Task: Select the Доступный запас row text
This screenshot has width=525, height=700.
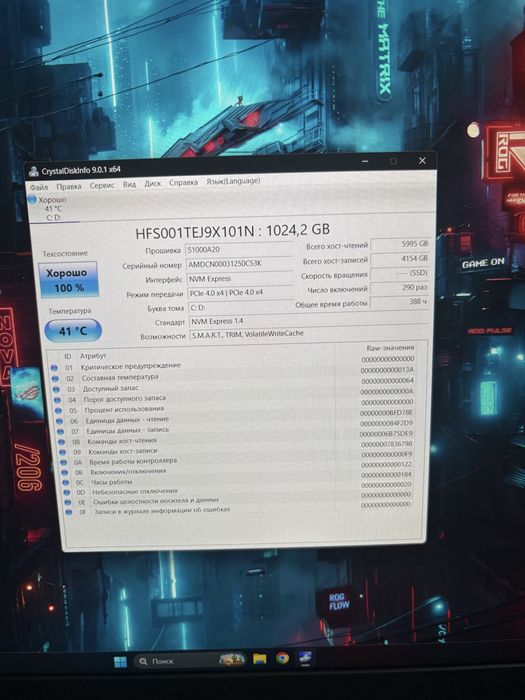Action: pyautogui.click(x=111, y=388)
